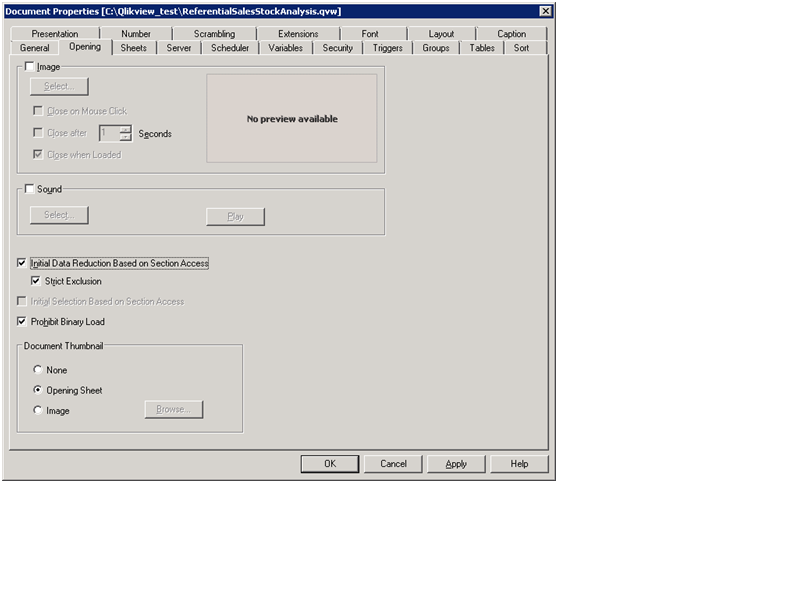Click the Play sound button

click(235, 216)
